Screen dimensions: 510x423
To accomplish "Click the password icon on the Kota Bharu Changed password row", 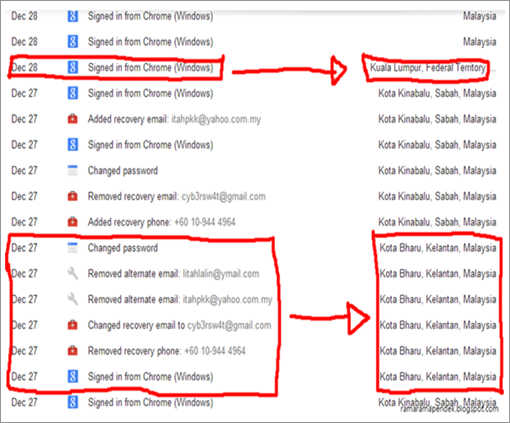I will click(x=73, y=248).
